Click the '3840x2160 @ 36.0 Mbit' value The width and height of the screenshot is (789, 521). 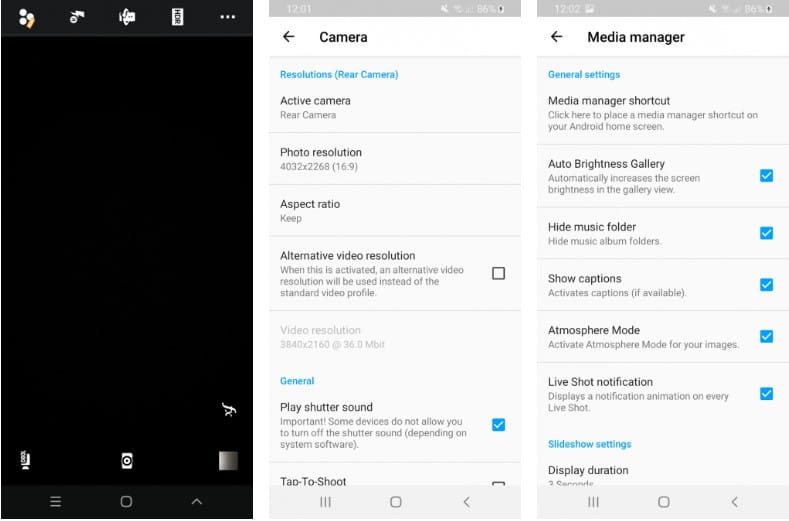(x=332, y=344)
